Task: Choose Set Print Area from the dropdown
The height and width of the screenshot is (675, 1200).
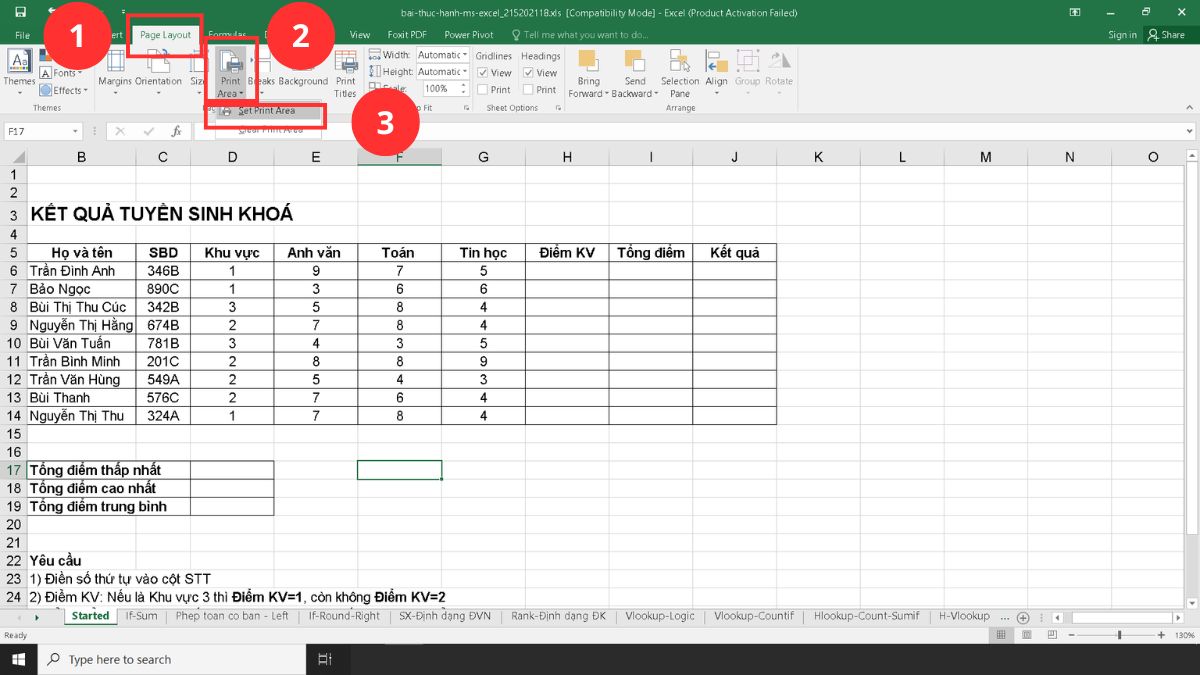Action: pyautogui.click(x=266, y=110)
